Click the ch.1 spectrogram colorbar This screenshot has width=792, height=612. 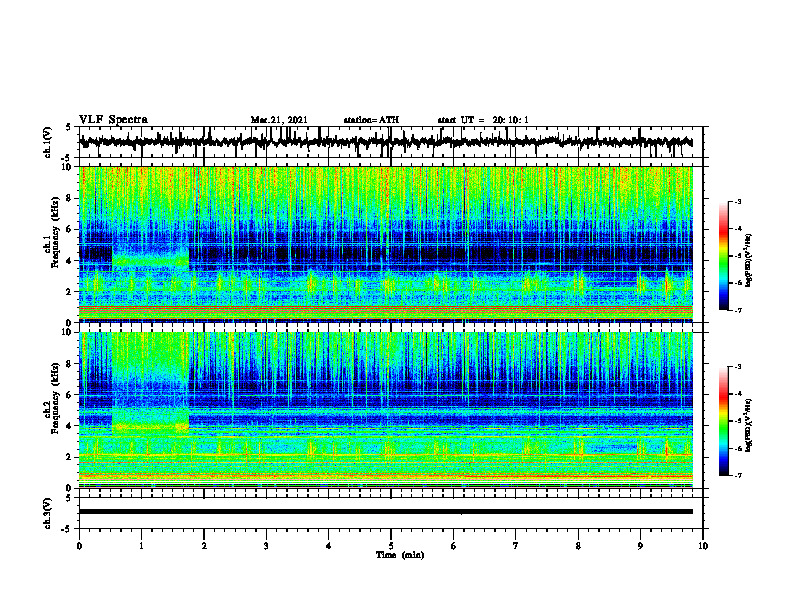click(x=723, y=256)
